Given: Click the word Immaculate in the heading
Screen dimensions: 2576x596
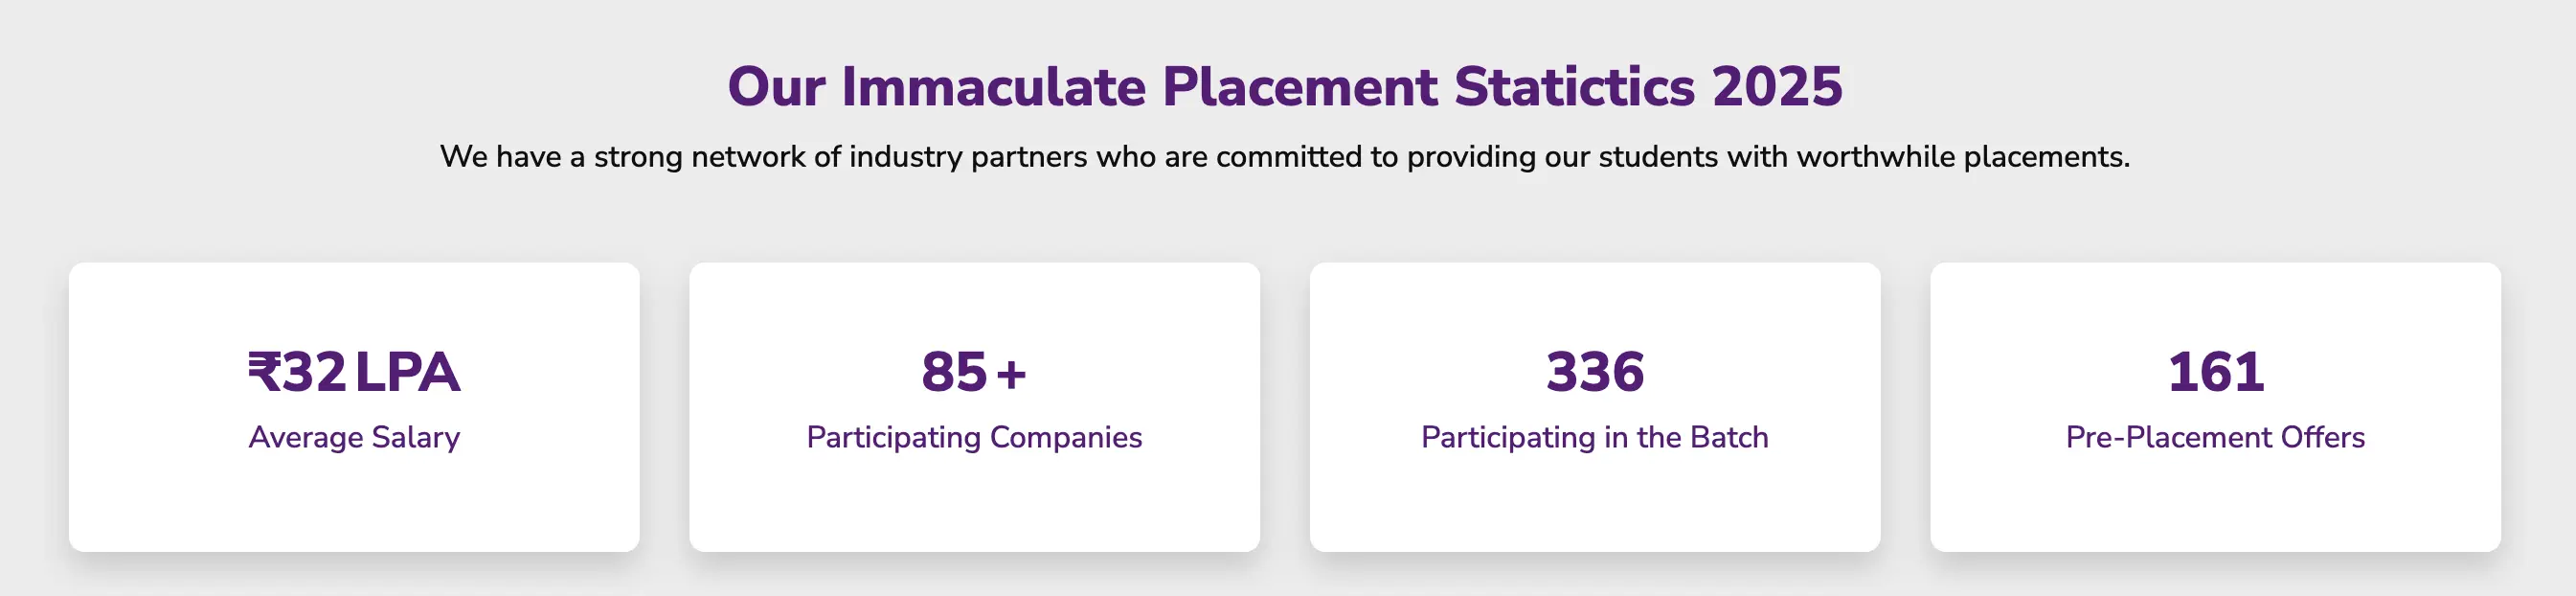Looking at the screenshot, I should pyautogui.click(x=993, y=87).
